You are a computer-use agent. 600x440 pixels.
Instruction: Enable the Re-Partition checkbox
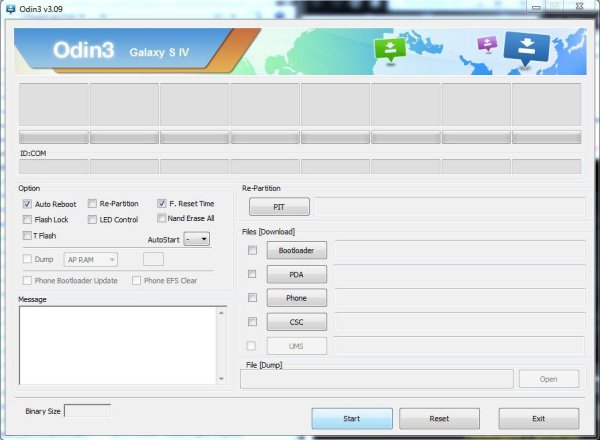(92, 204)
